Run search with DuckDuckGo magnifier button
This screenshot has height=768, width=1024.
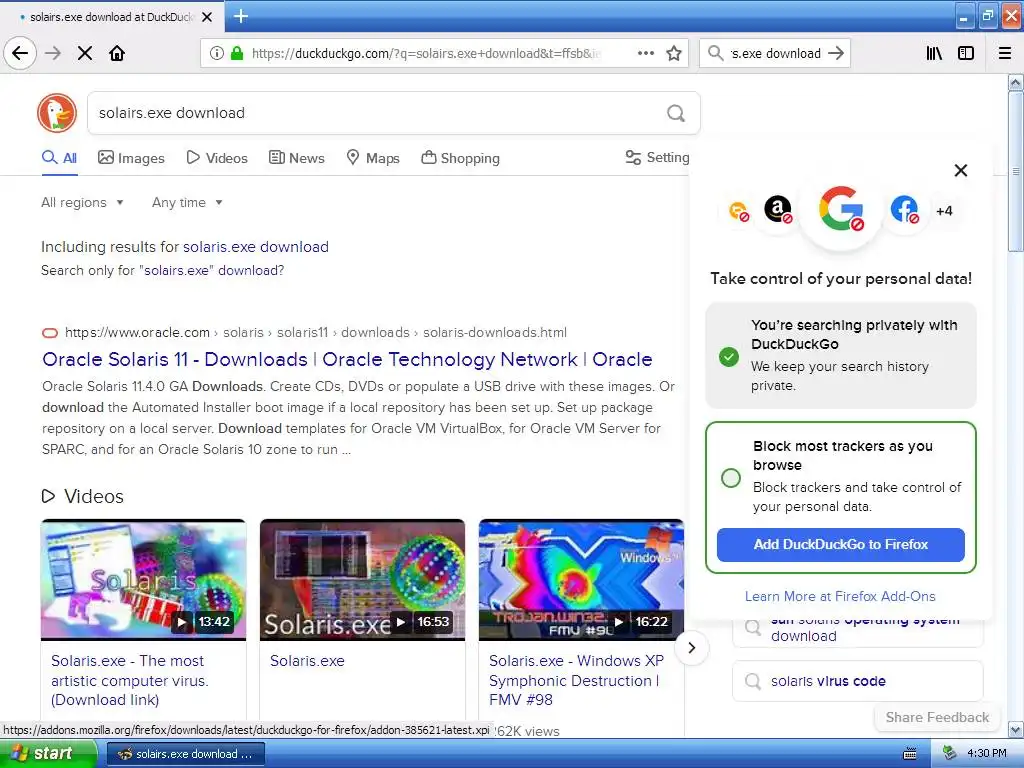(676, 113)
